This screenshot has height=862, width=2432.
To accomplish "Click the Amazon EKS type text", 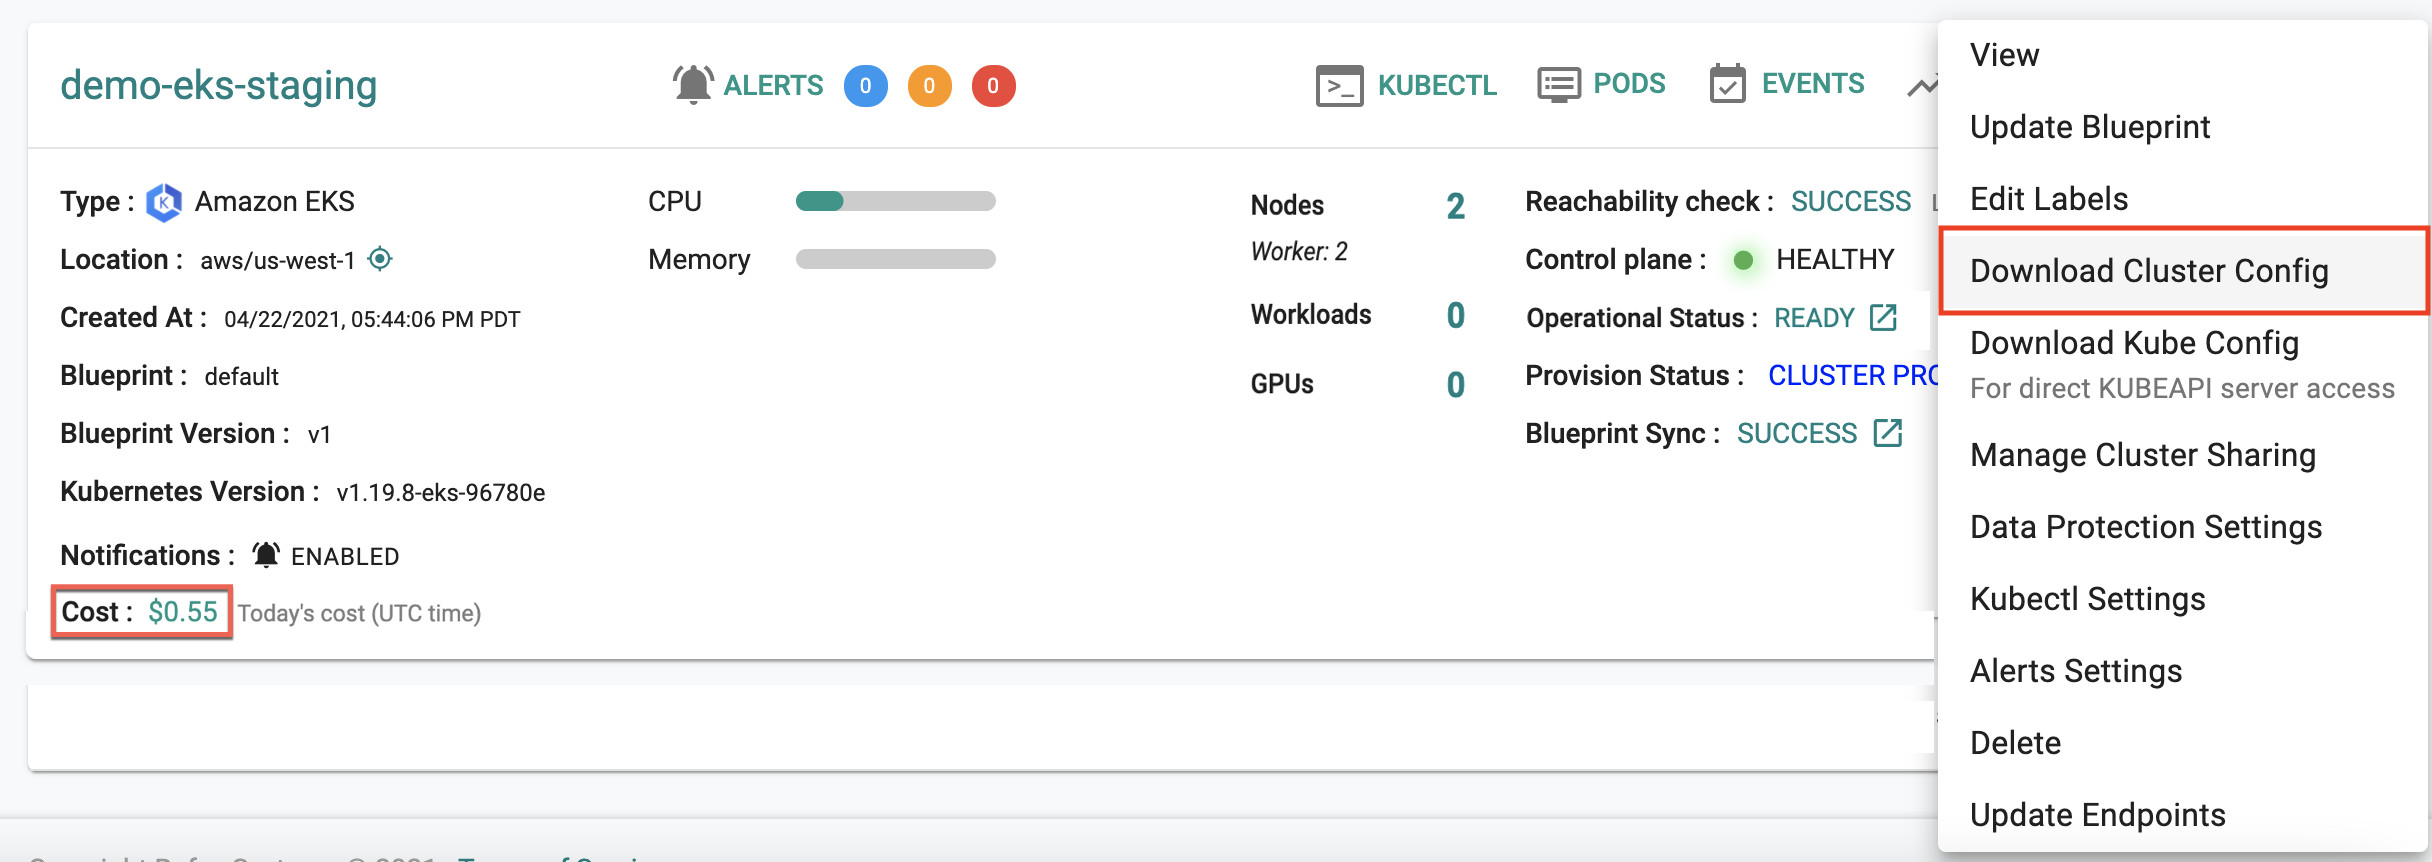I will pyautogui.click(x=275, y=202).
